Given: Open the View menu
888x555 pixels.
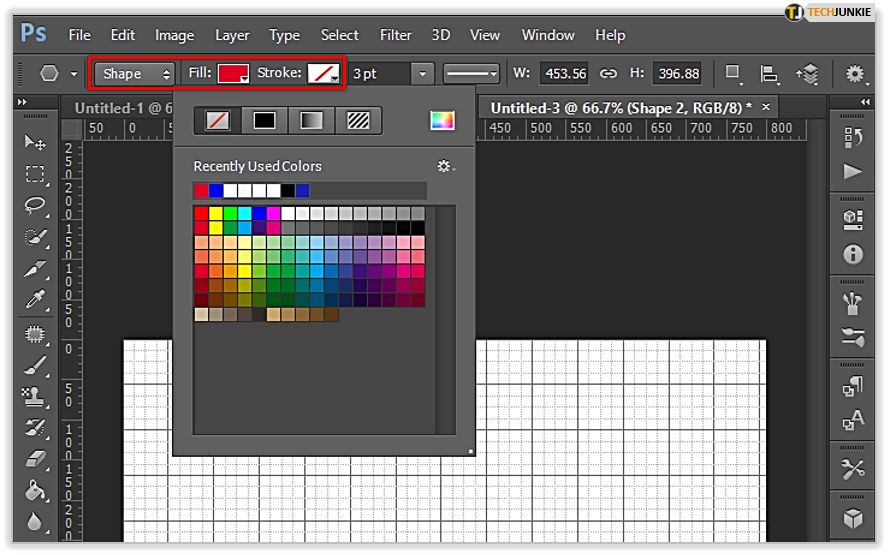Looking at the screenshot, I should tap(485, 35).
